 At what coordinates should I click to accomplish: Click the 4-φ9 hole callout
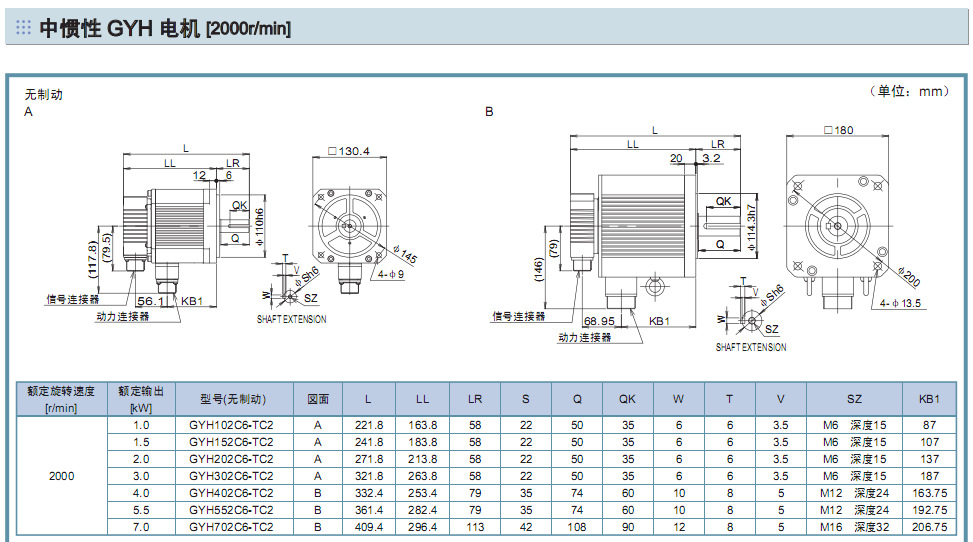point(391,274)
